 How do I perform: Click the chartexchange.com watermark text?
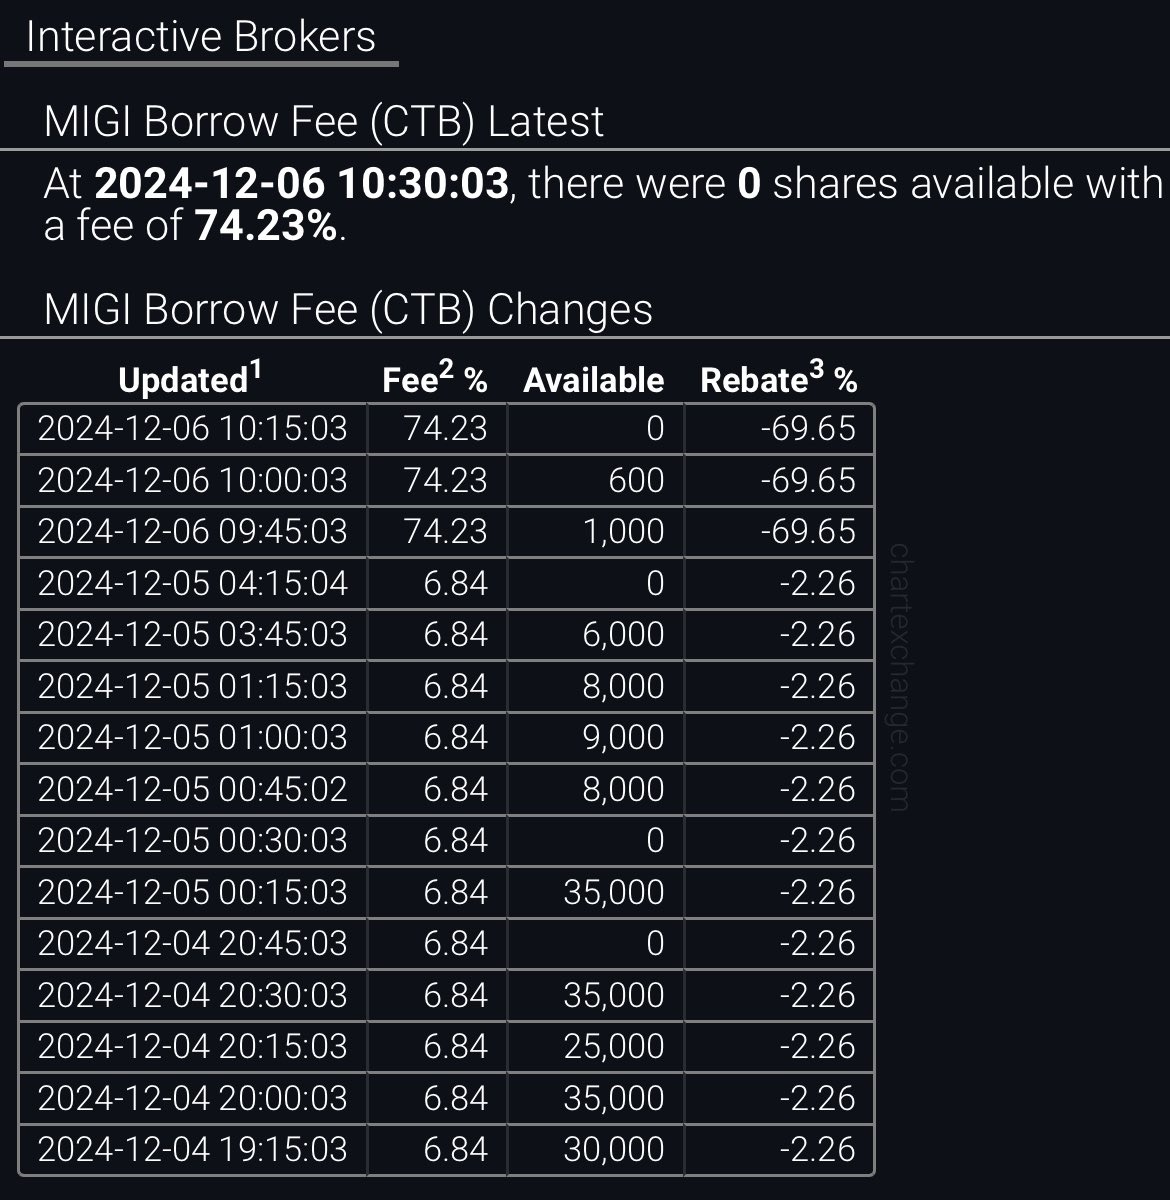[x=898, y=677]
